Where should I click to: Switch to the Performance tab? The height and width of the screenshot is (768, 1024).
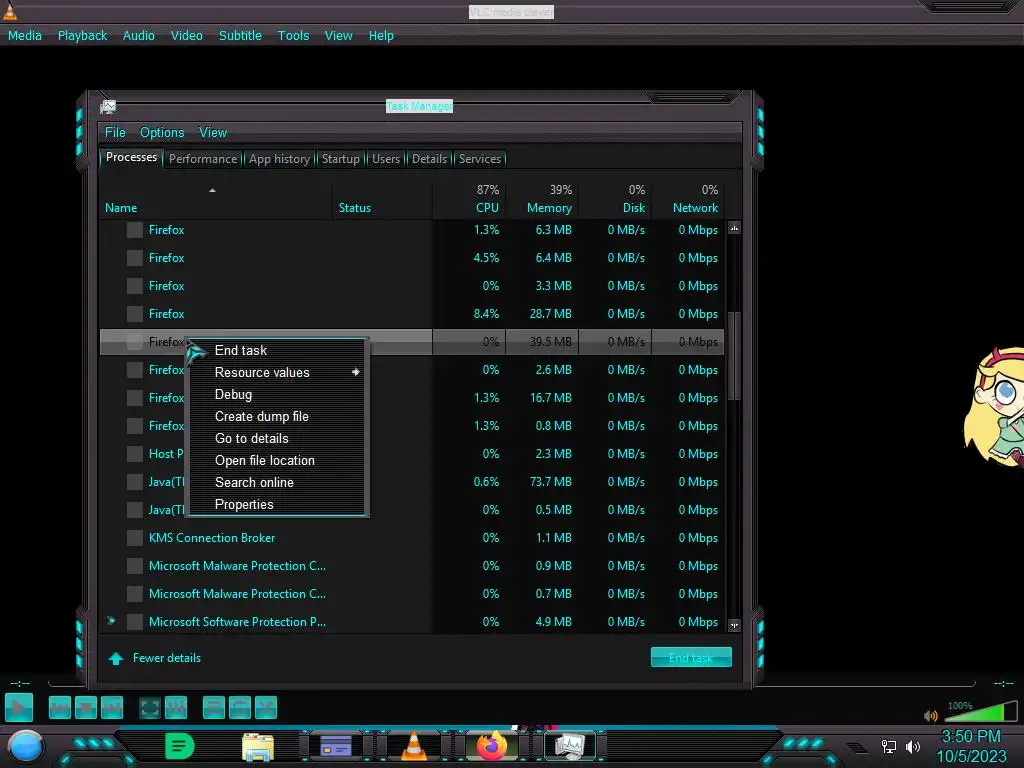(x=203, y=159)
